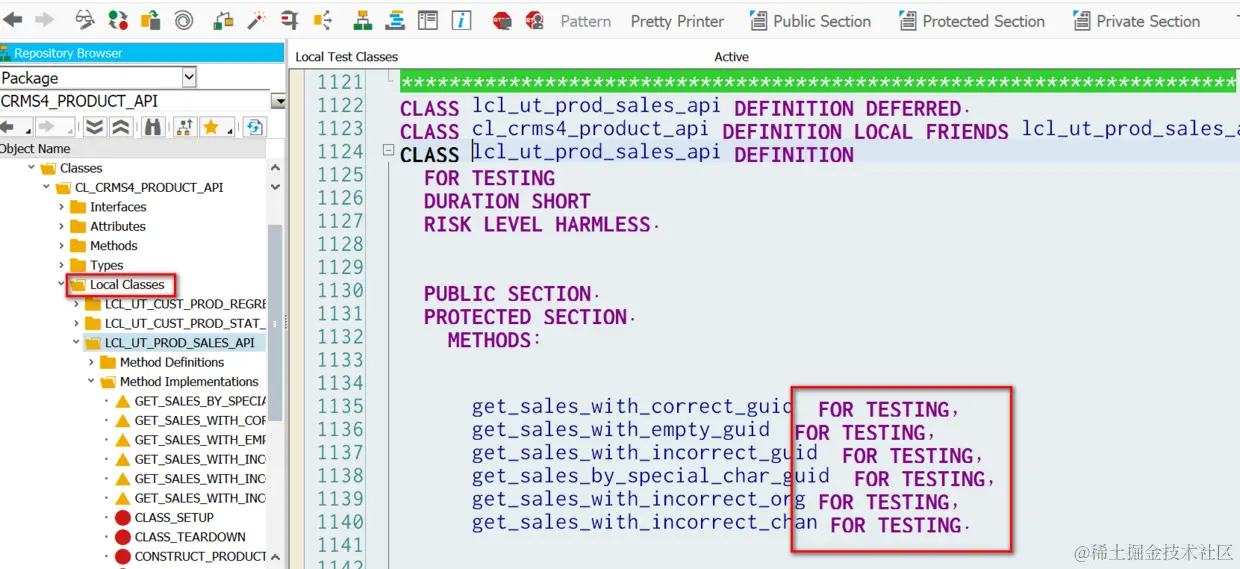Click the Pretty Printer button
This screenshot has height=569, width=1240.
click(677, 21)
